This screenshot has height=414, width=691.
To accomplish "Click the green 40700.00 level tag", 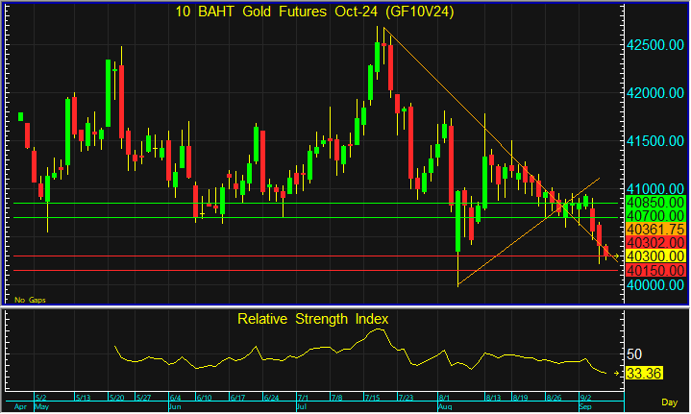I will click(x=655, y=216).
